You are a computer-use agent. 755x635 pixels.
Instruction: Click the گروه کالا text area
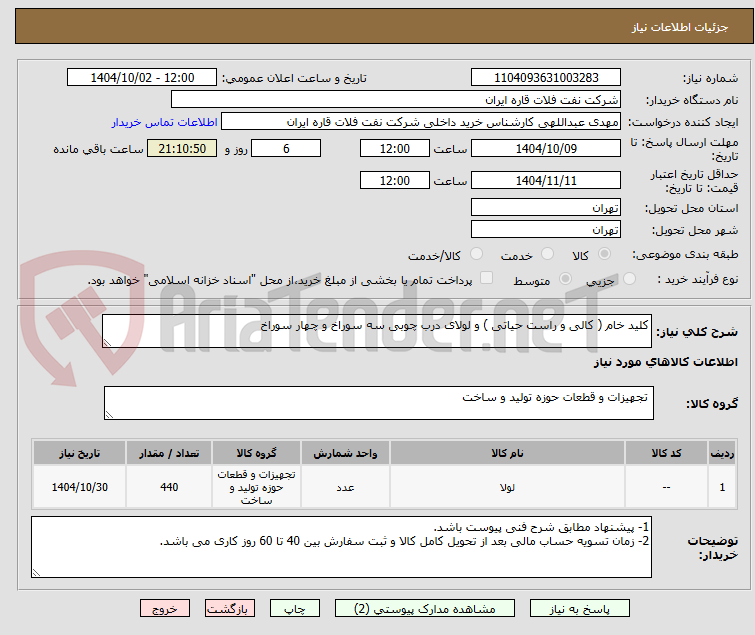click(x=378, y=403)
